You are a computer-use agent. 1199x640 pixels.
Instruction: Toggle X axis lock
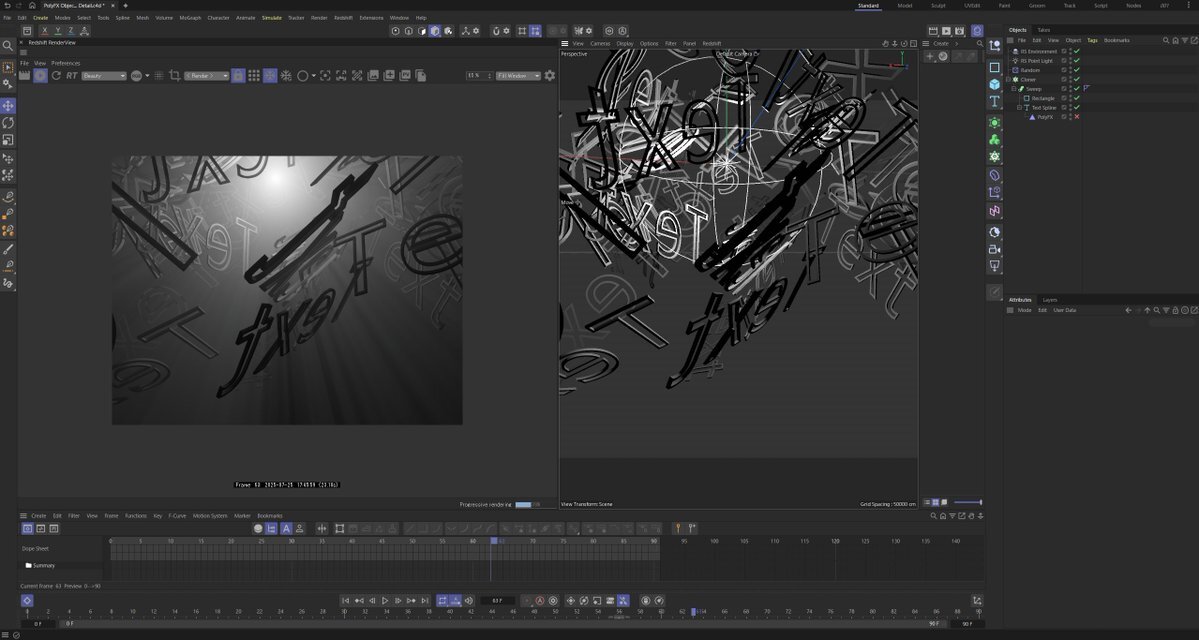[x=44, y=31]
